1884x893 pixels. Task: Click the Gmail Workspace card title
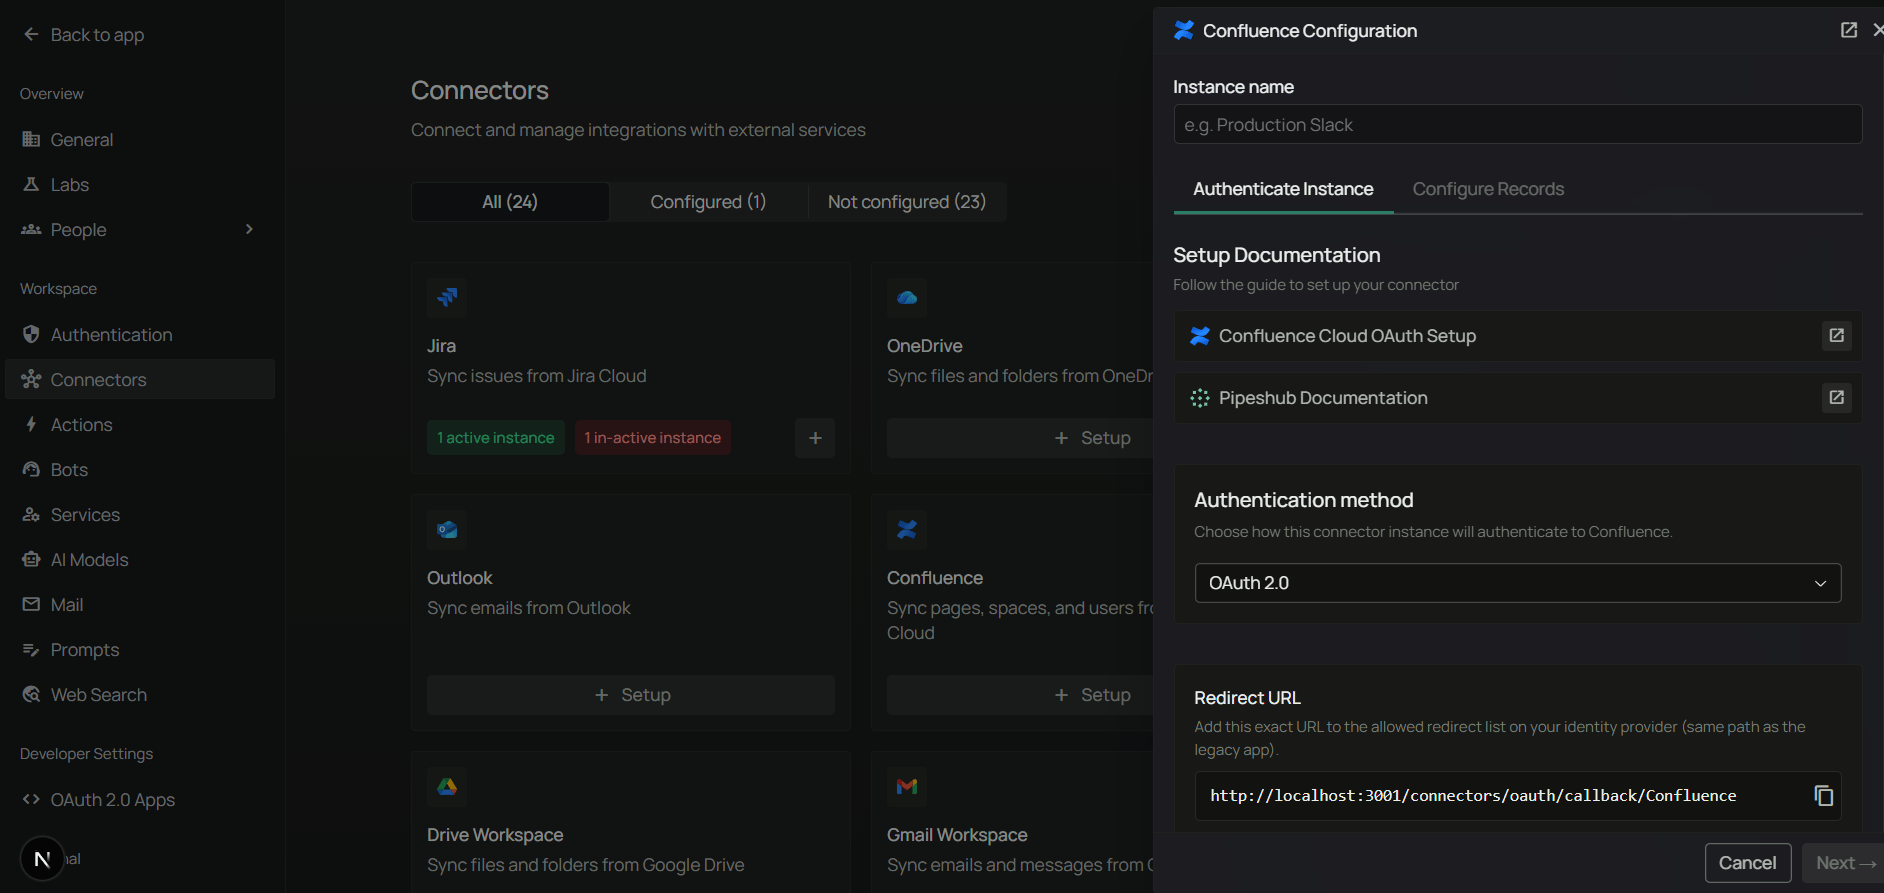957,834
